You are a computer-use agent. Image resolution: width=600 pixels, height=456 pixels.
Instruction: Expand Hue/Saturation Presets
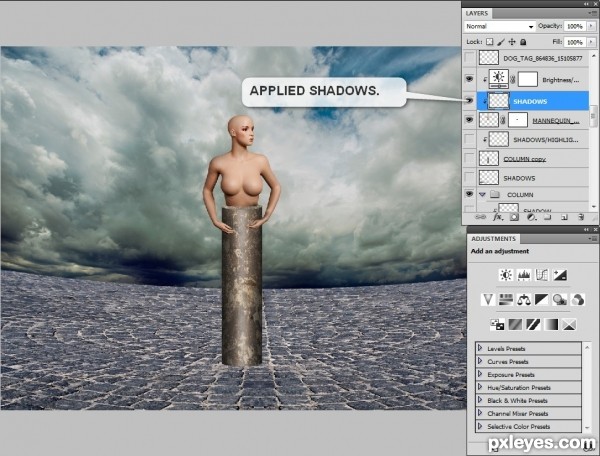480,387
